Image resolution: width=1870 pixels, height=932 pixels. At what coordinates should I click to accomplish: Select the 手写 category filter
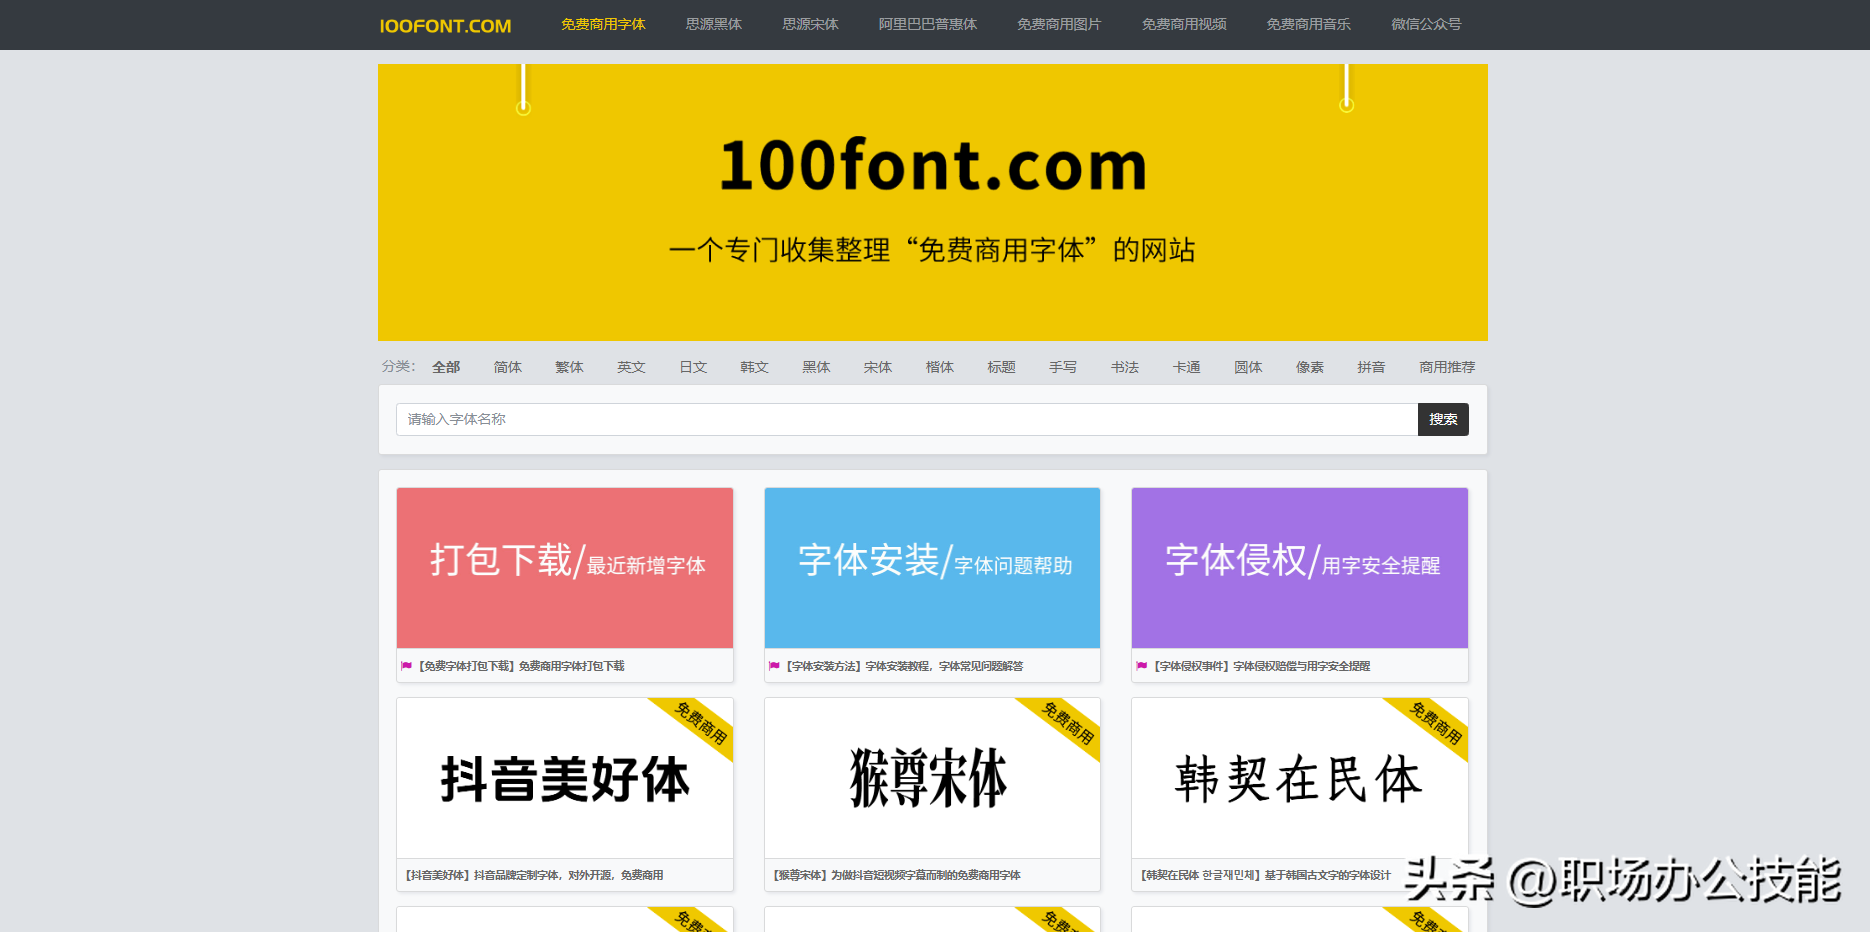[x=1063, y=367]
